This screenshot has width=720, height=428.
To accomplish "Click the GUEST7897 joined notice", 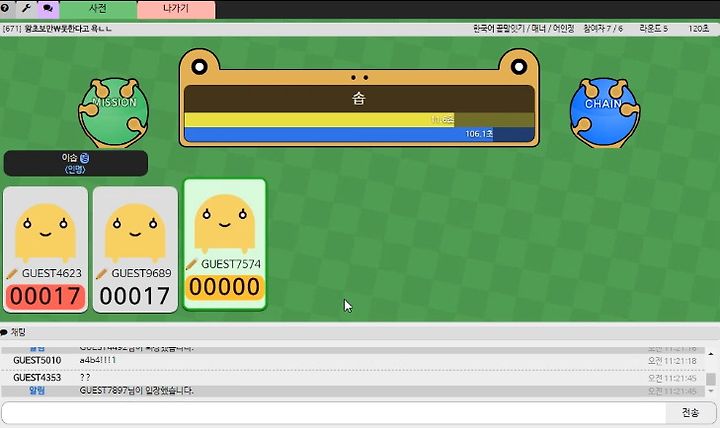I will coord(136,391).
